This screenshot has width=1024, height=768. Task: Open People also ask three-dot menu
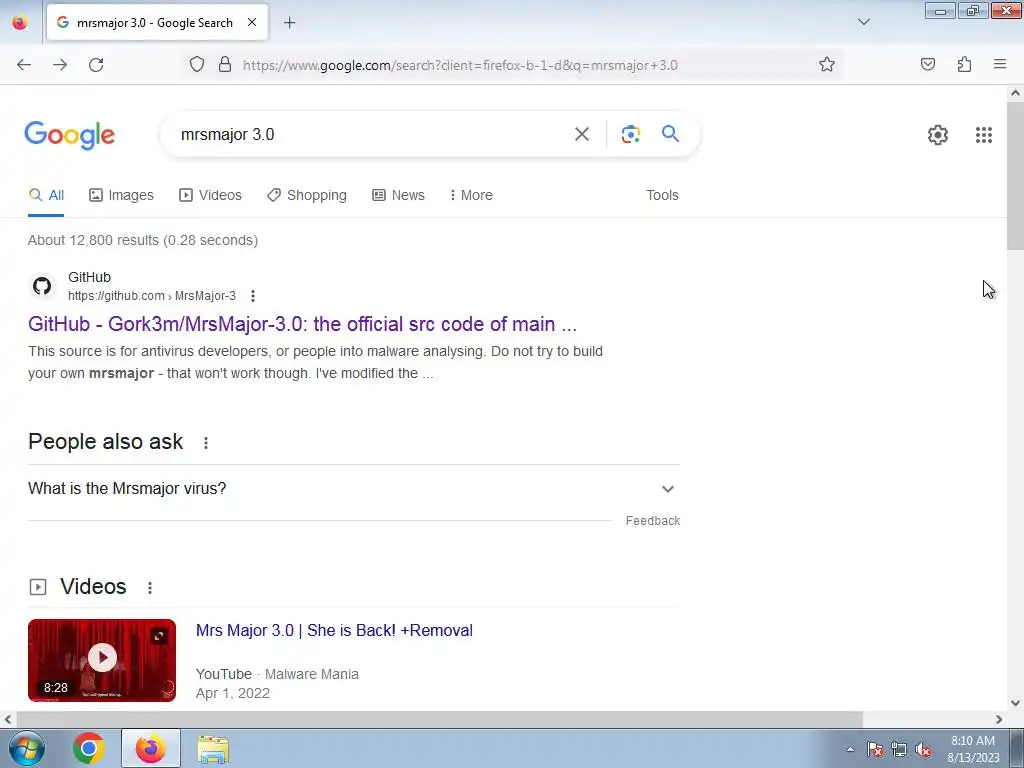[206, 443]
